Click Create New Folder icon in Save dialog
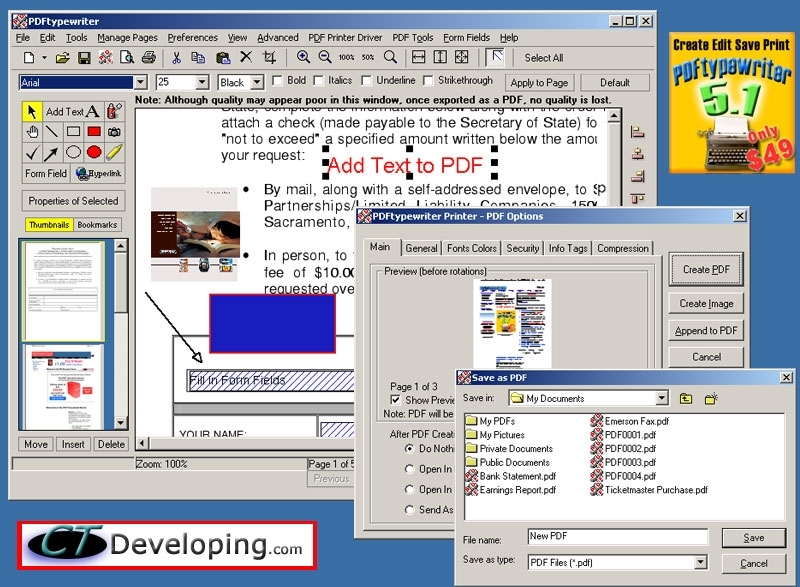 [711, 398]
